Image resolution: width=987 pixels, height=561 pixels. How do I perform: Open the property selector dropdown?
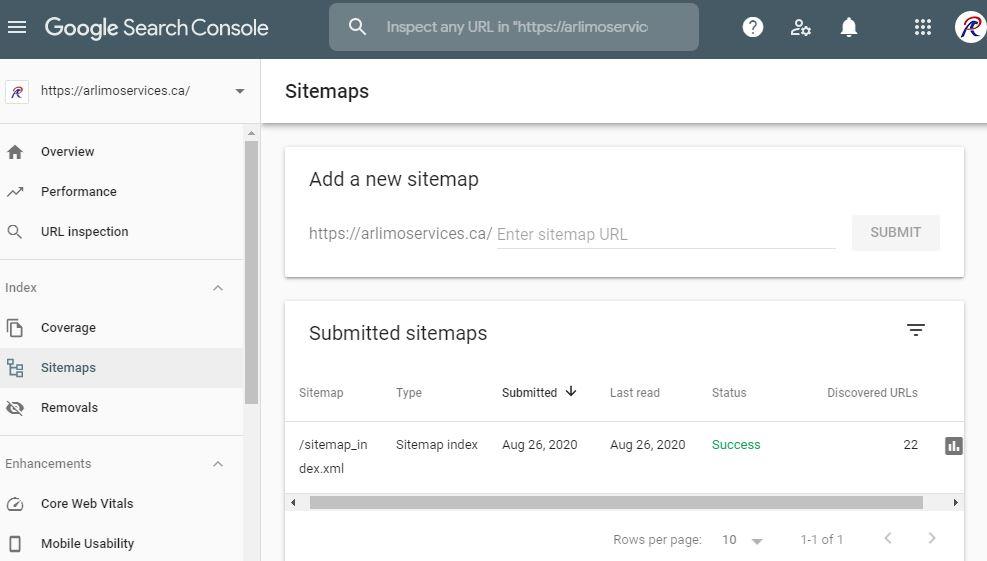pos(240,91)
